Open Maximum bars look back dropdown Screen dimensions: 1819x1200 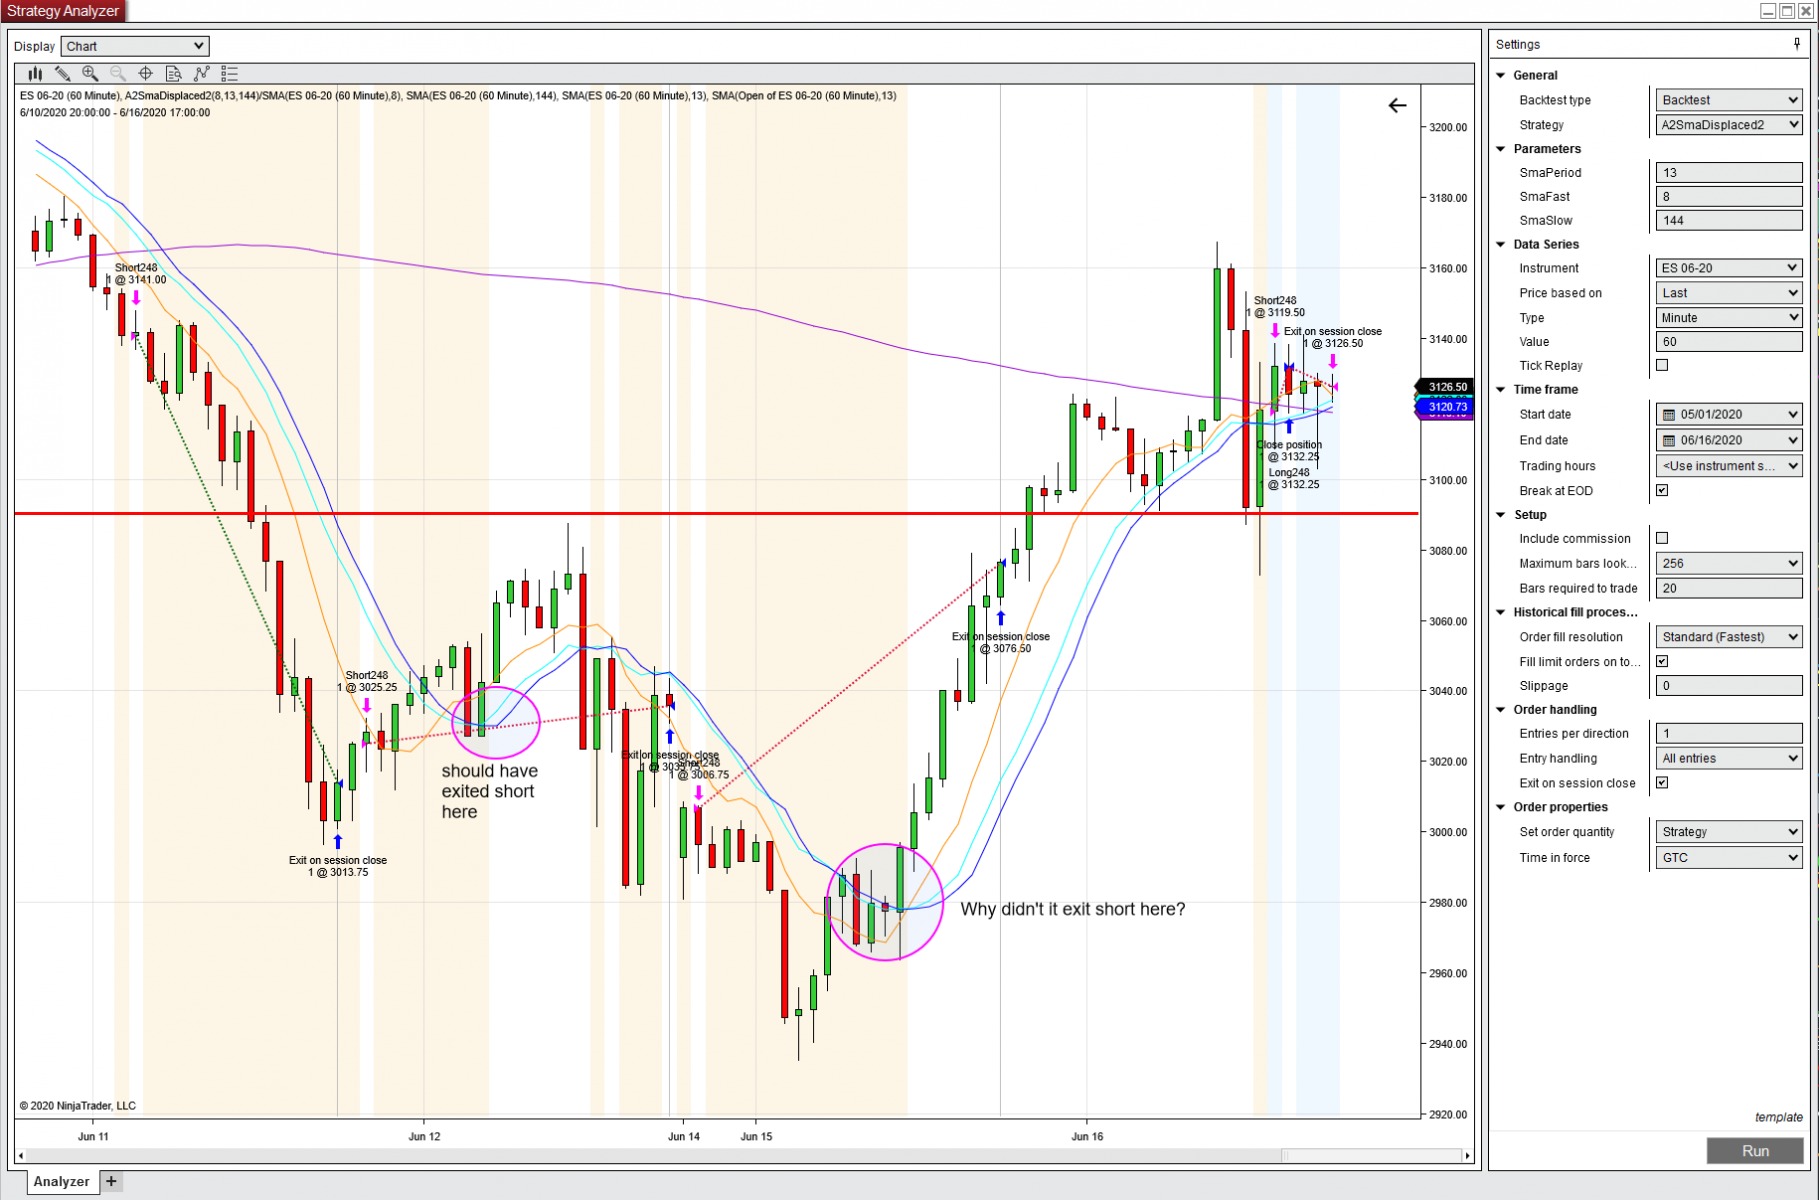click(1729, 563)
